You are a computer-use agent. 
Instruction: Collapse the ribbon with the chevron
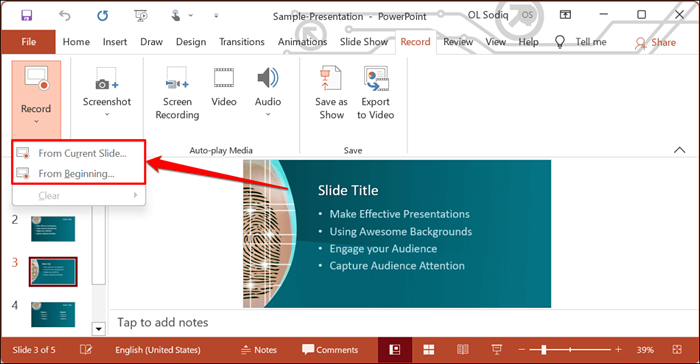(x=679, y=150)
